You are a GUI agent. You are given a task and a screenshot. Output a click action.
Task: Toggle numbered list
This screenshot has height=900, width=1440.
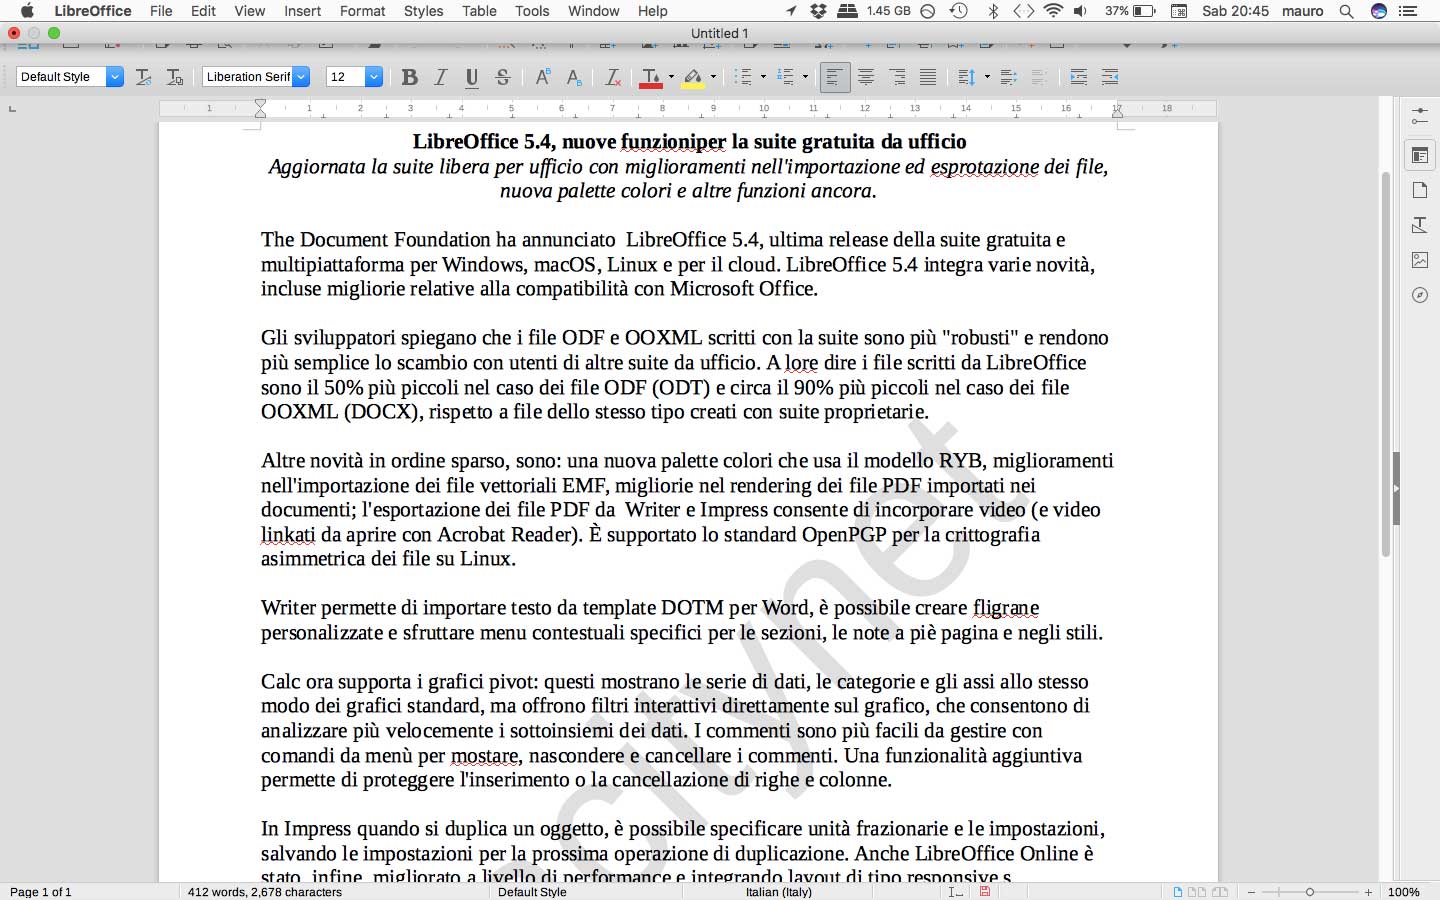pyautogui.click(x=786, y=77)
